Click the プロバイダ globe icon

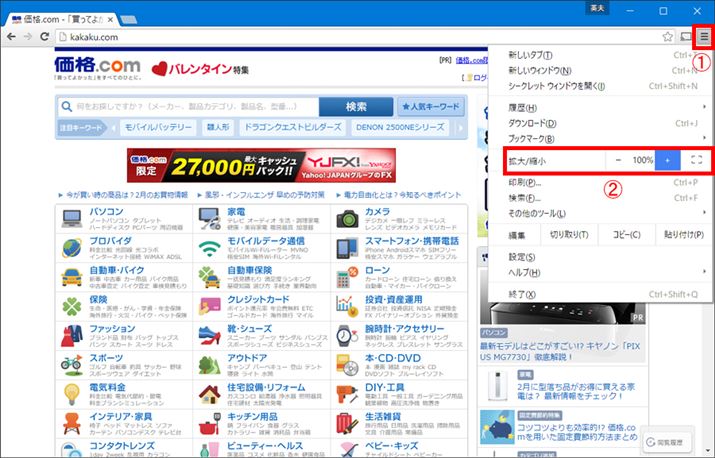(x=72, y=248)
